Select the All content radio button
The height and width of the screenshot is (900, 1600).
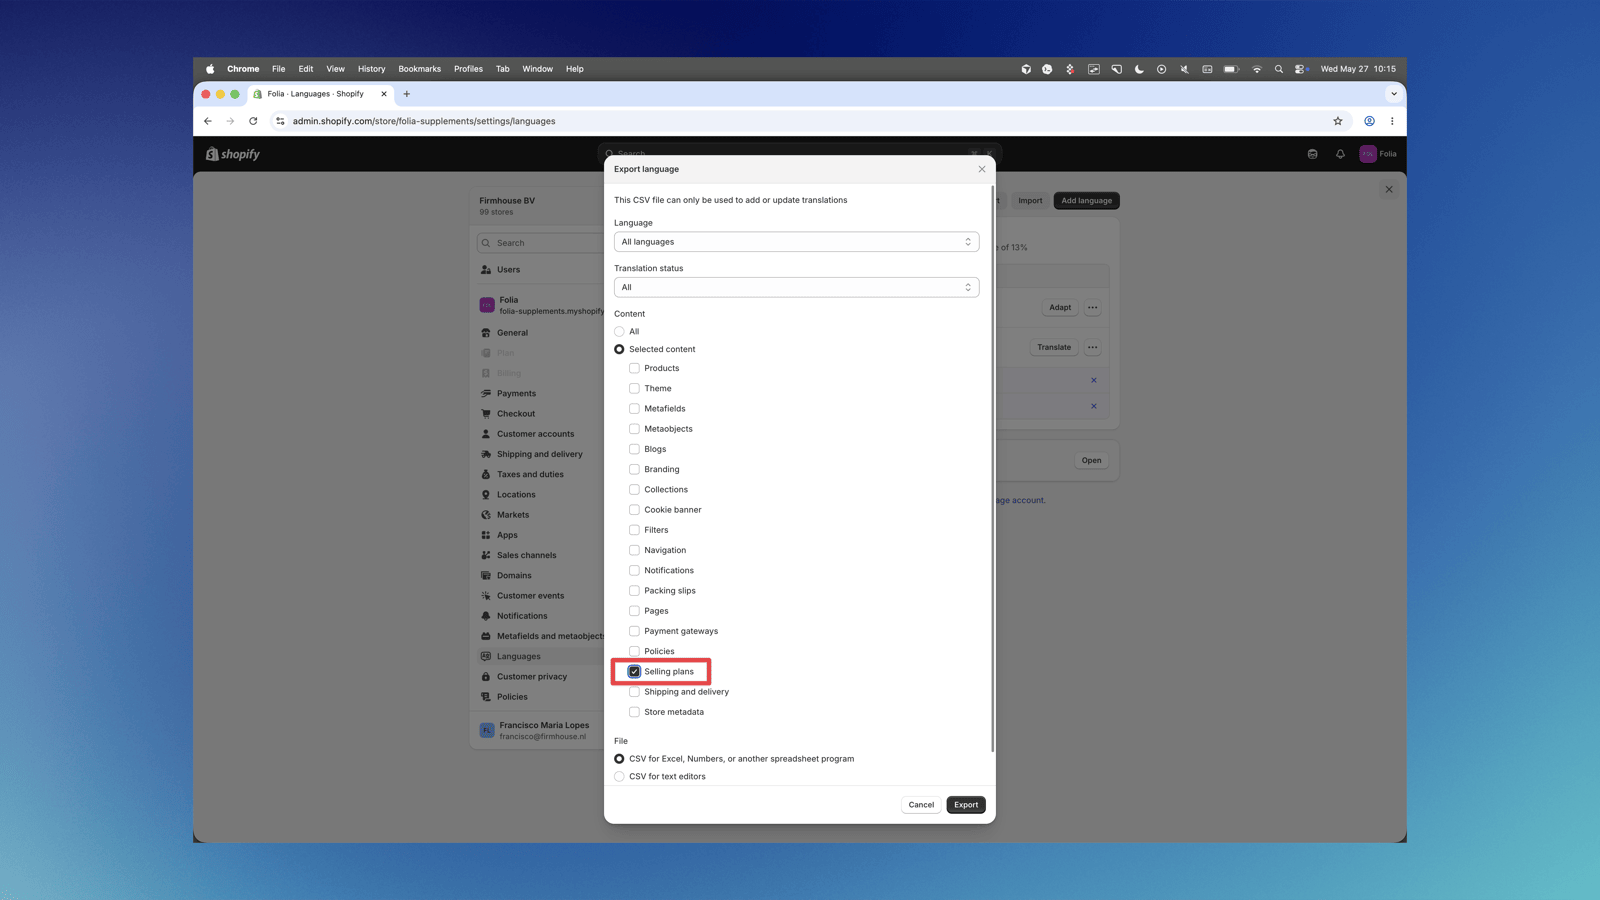(x=619, y=331)
